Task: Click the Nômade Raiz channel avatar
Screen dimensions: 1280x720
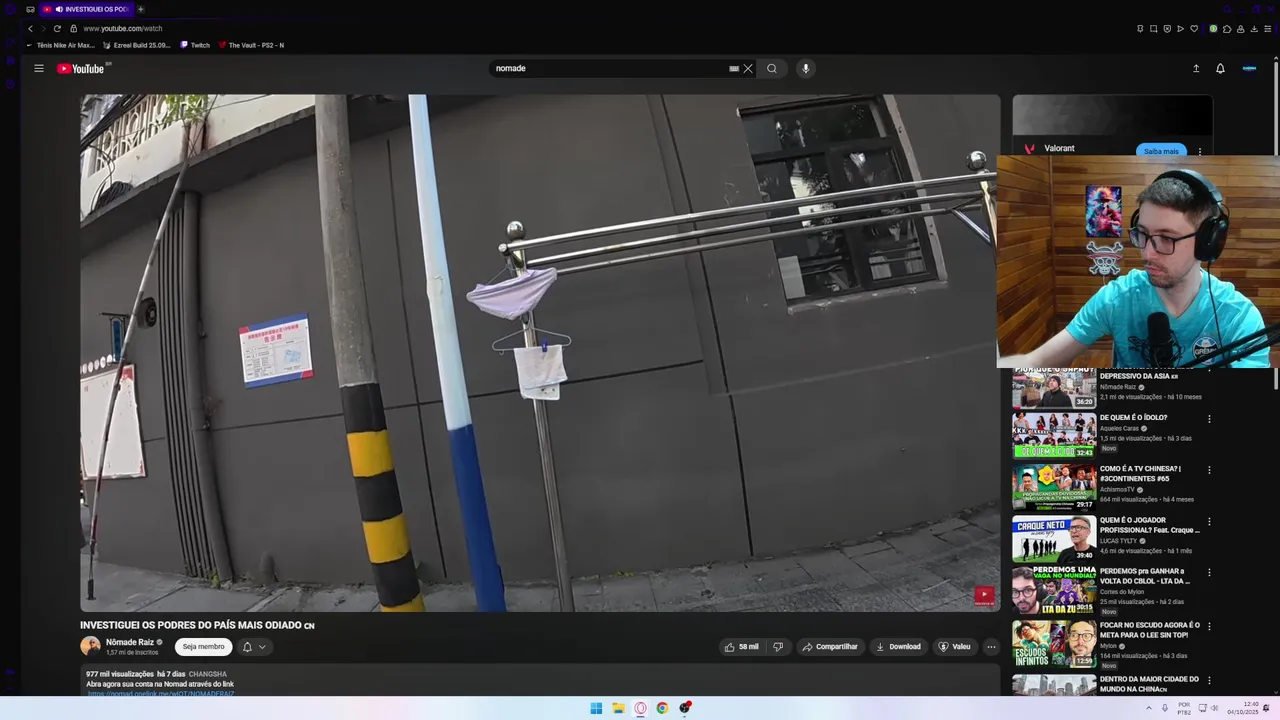Action: click(90, 646)
